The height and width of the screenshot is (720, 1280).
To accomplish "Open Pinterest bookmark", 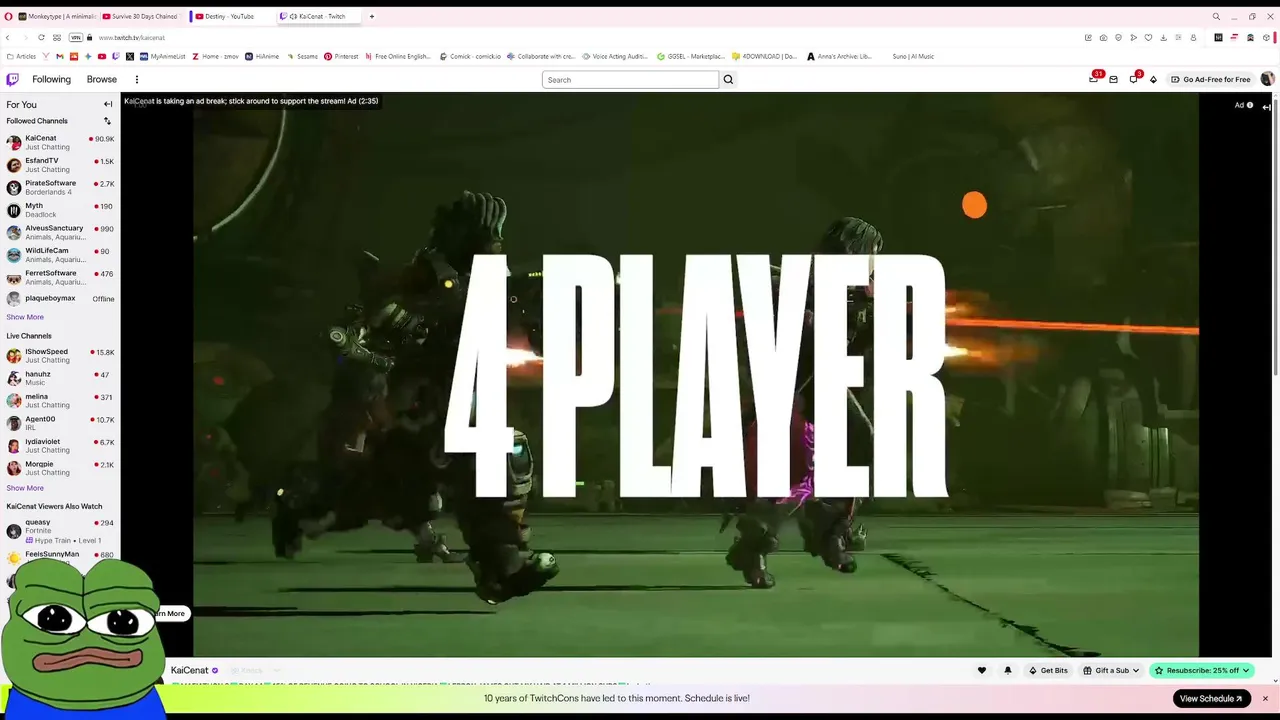I will pos(341,56).
